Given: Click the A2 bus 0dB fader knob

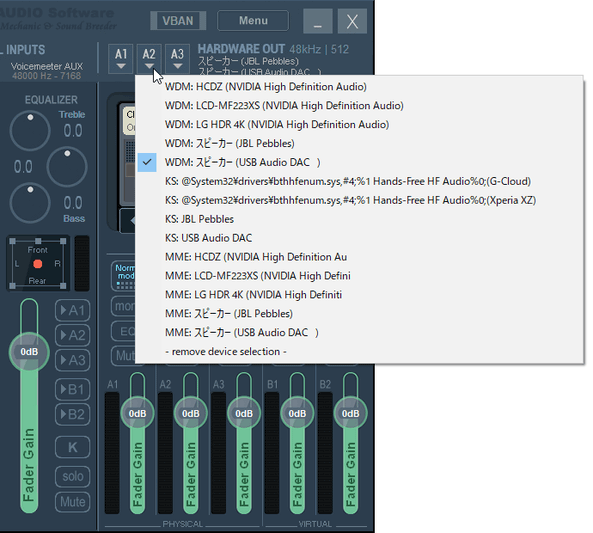Looking at the screenshot, I should pyautogui.click(x=191, y=413).
